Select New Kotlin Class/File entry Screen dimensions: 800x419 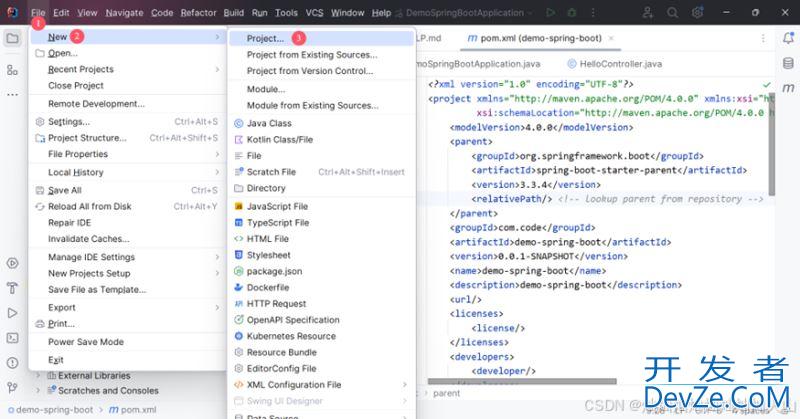tap(321, 139)
